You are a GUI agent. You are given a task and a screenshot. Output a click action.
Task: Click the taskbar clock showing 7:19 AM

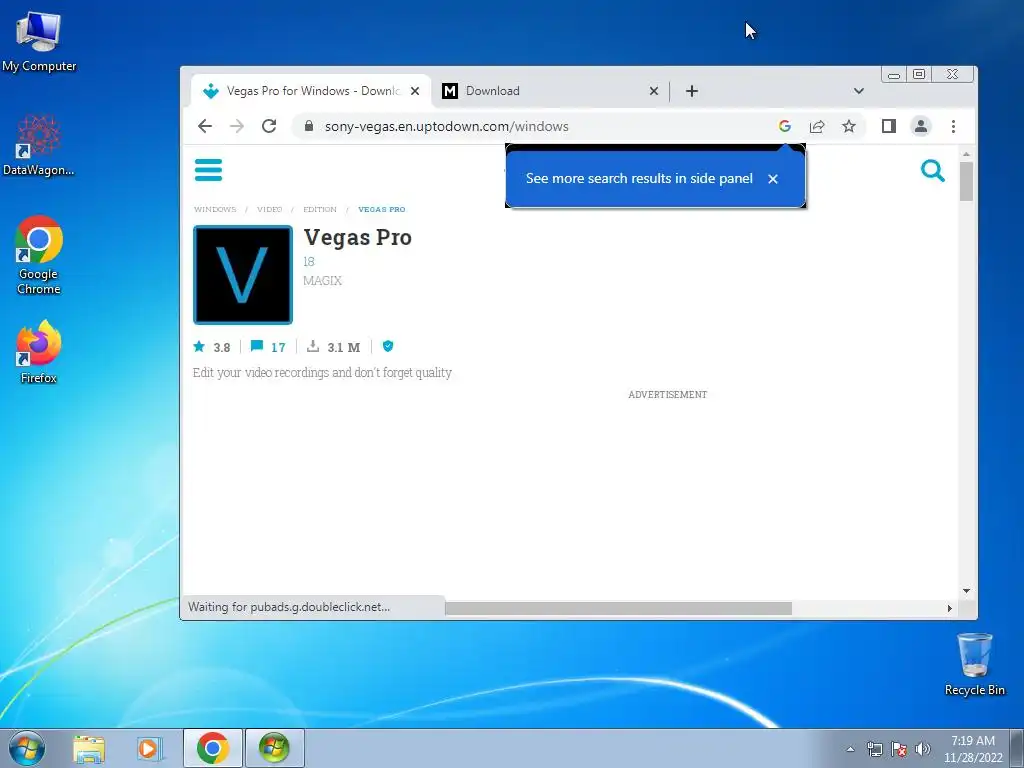pos(973,749)
